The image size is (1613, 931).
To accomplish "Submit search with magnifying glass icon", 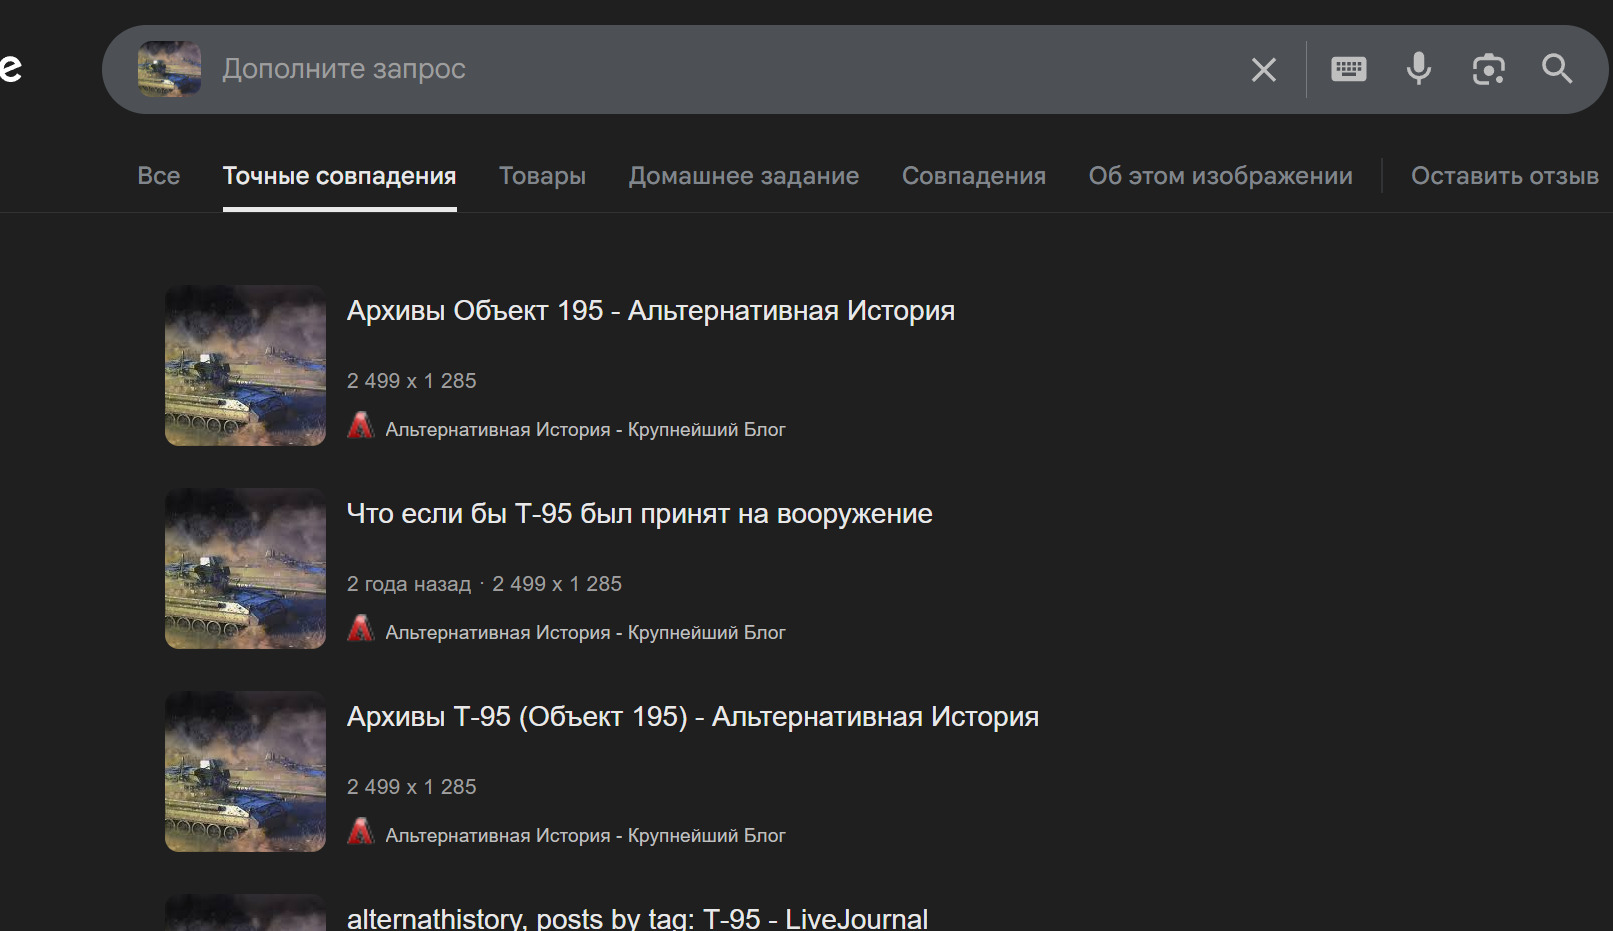I will click(1557, 69).
